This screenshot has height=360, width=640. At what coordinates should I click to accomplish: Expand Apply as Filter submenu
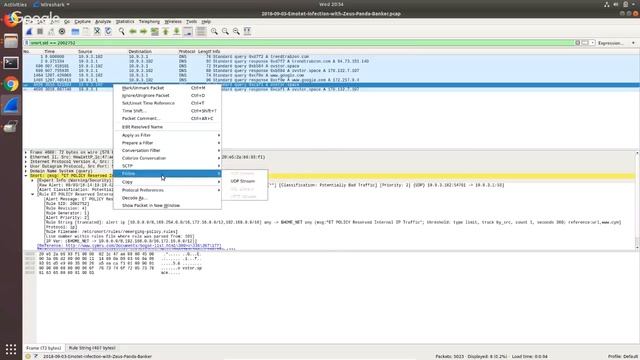tap(167, 135)
